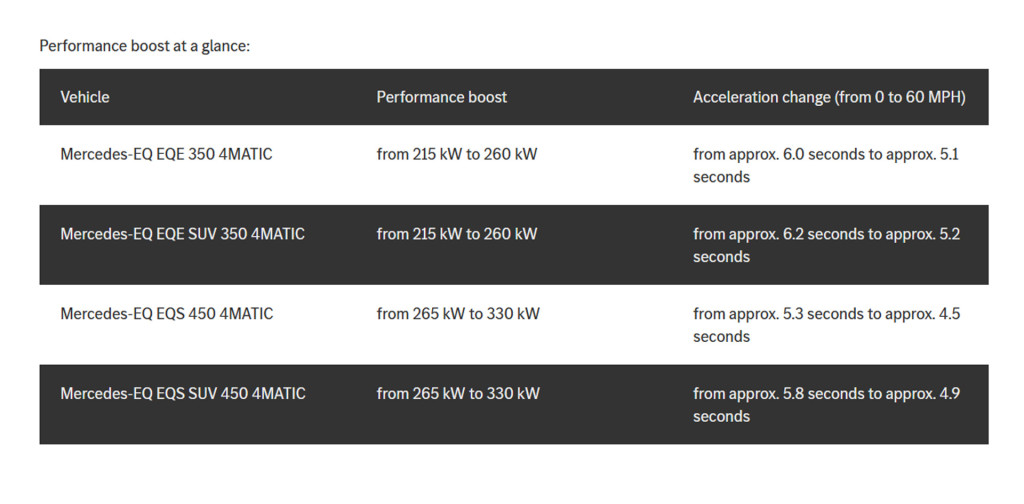Select the Mercedes-EQ EQS SUV 450 4MATIC name

click(x=183, y=394)
